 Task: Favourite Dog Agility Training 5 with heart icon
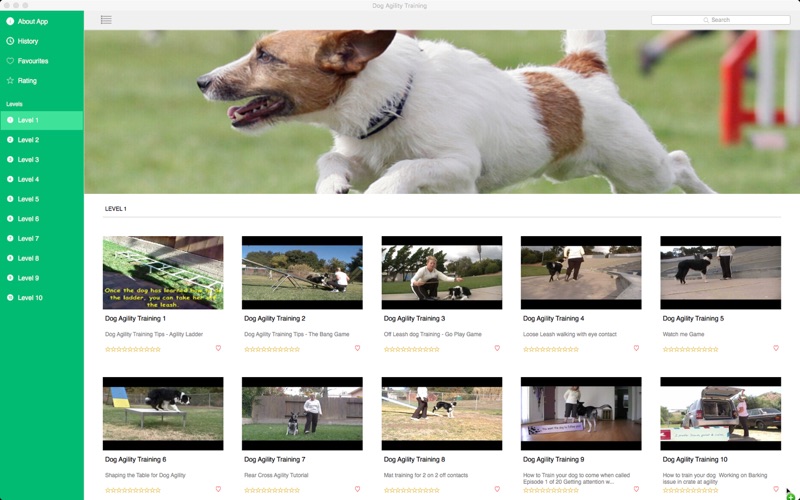pyautogui.click(x=776, y=348)
